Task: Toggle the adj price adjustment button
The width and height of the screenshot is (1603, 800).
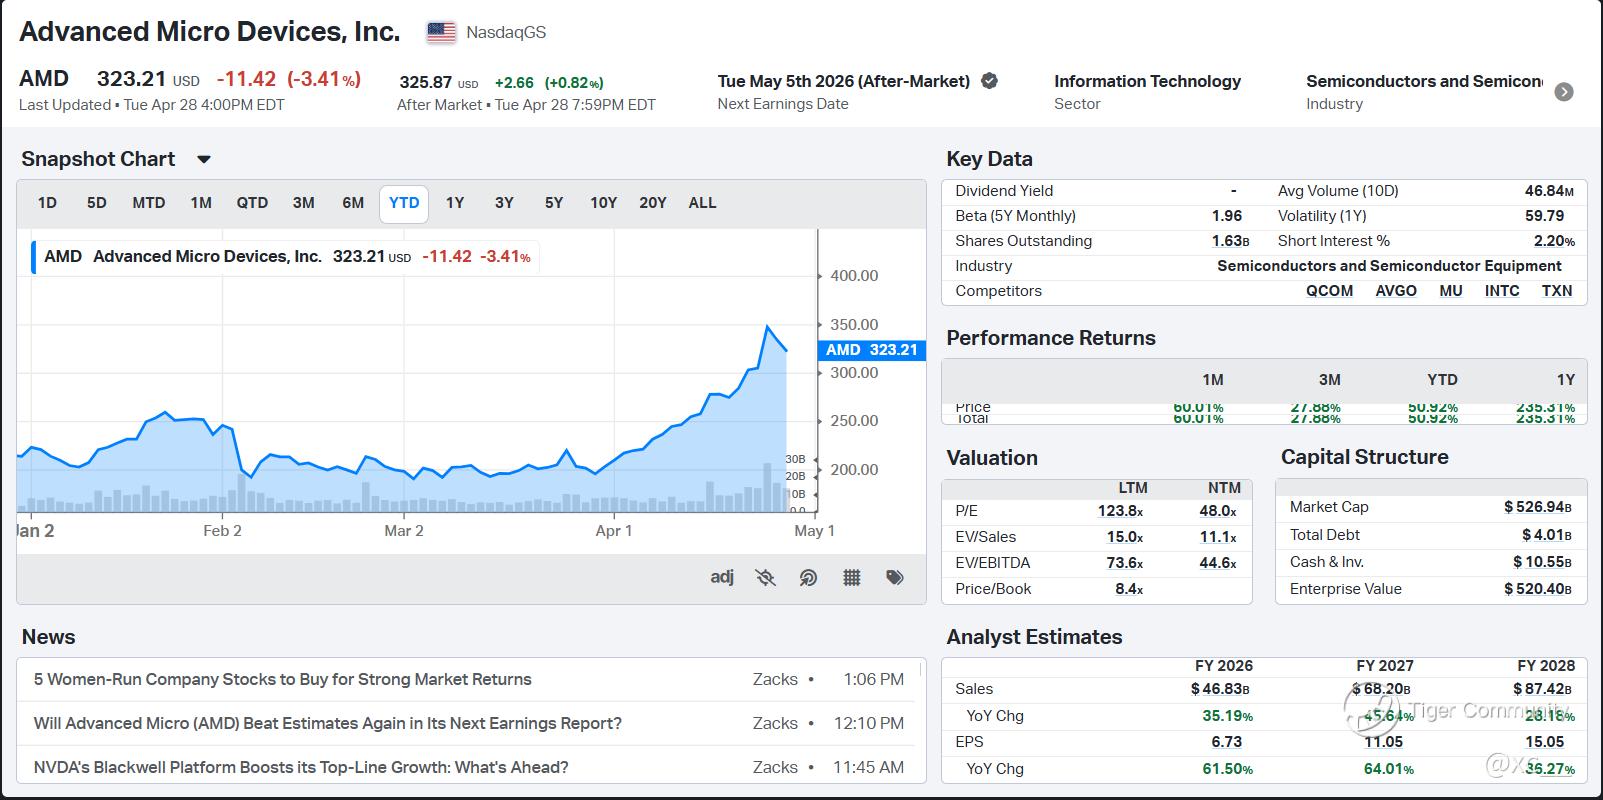Action: pyautogui.click(x=722, y=577)
